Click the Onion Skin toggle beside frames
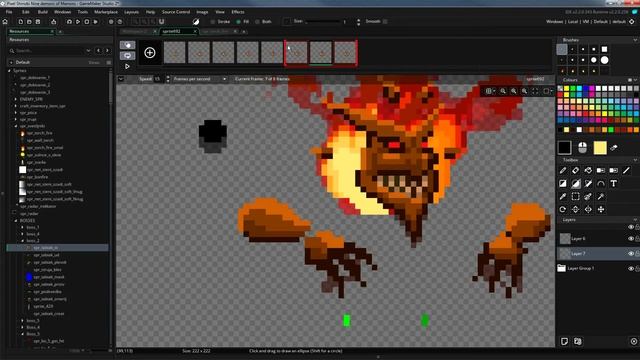The image size is (640, 360). (128, 45)
